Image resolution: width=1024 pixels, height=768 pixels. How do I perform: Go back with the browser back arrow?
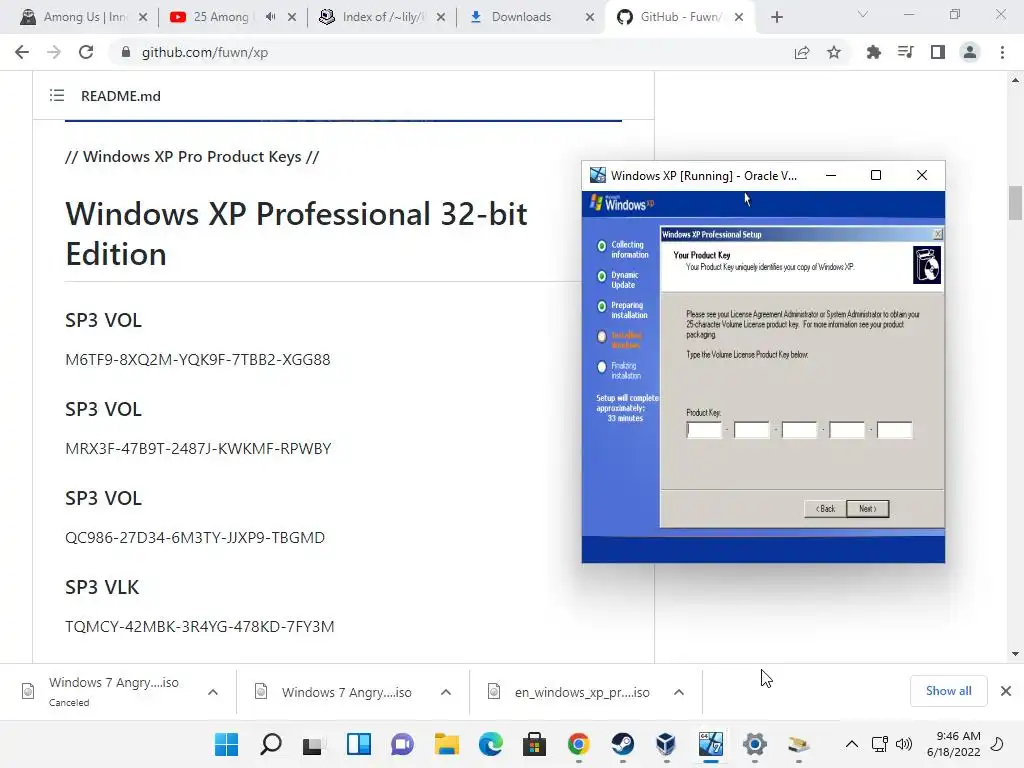(x=22, y=52)
